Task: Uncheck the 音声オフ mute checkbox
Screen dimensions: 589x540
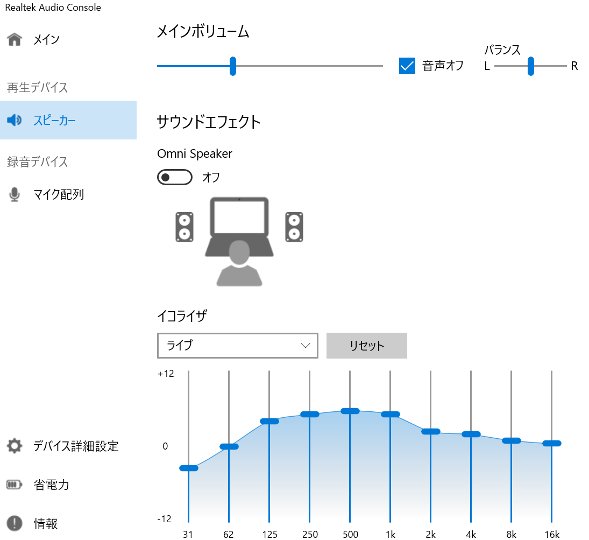Action: [407, 66]
